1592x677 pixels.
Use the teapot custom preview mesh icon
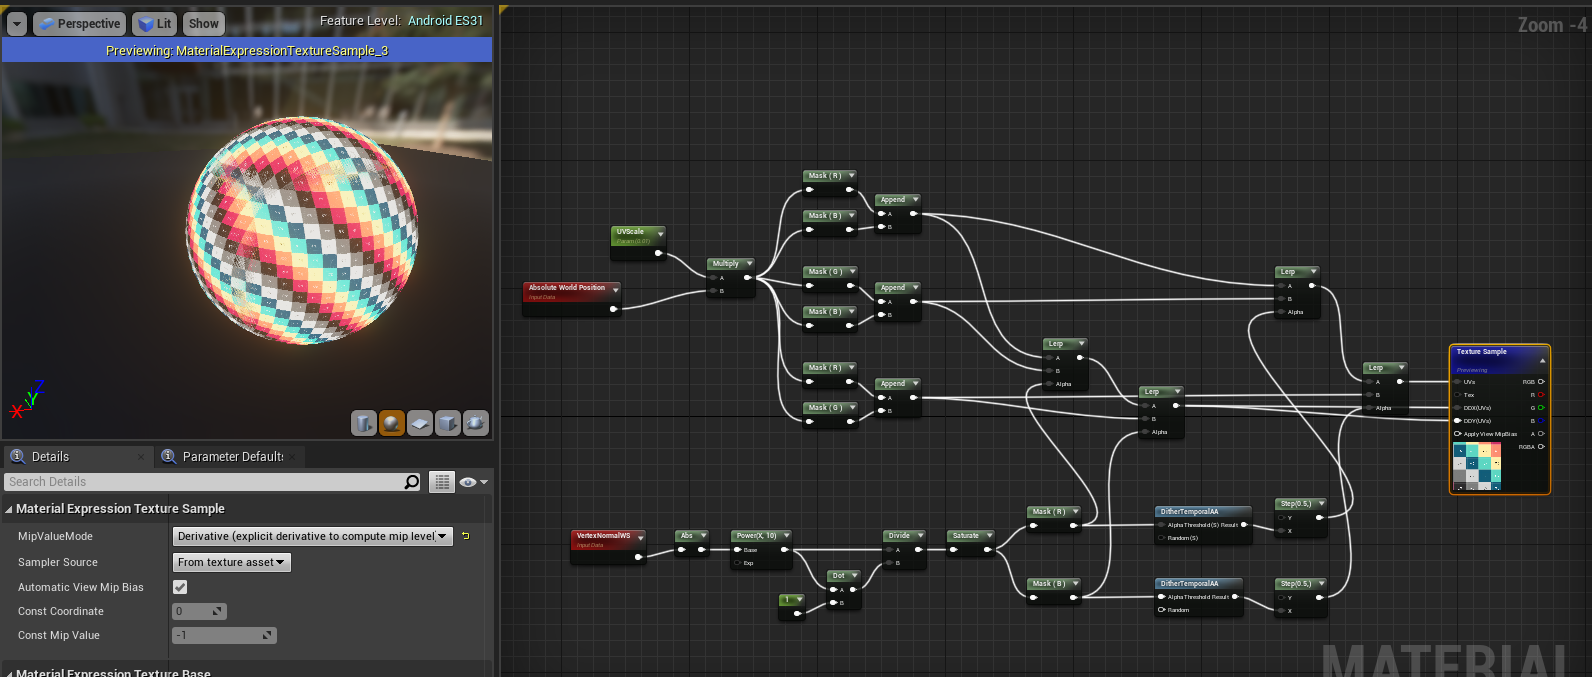tap(476, 423)
